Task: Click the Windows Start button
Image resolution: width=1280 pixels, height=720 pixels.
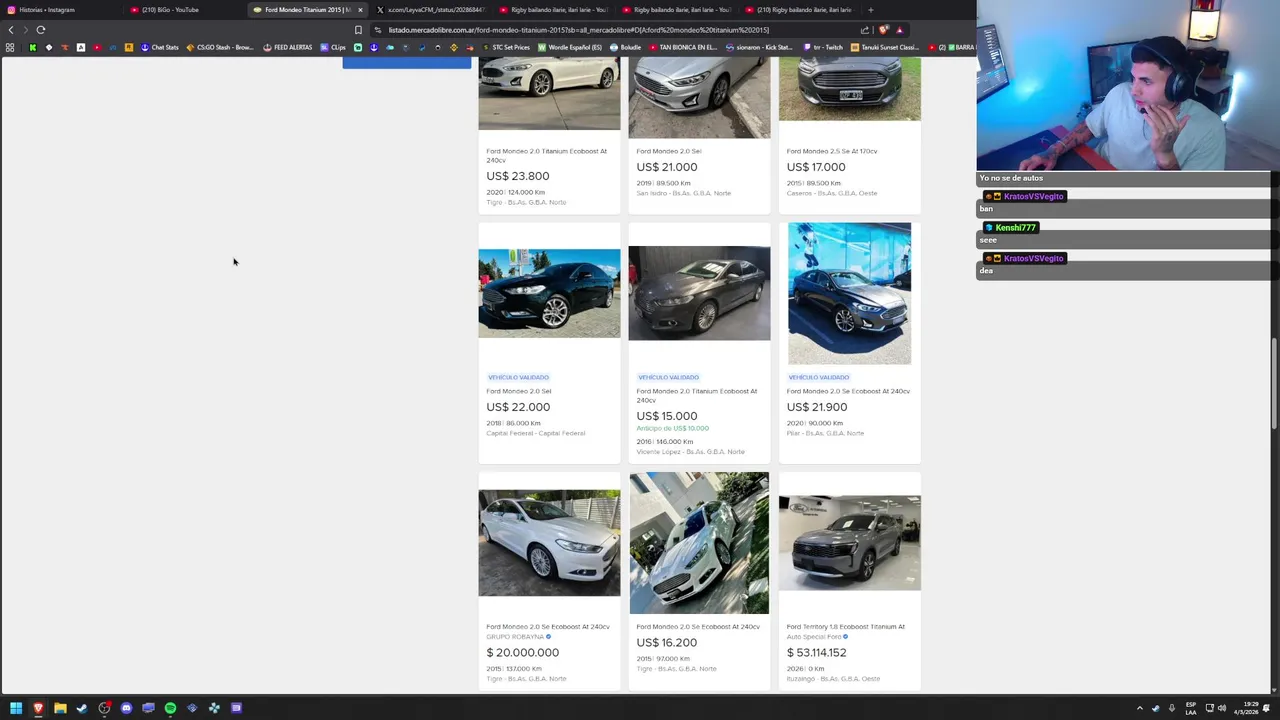Action: coord(16,708)
